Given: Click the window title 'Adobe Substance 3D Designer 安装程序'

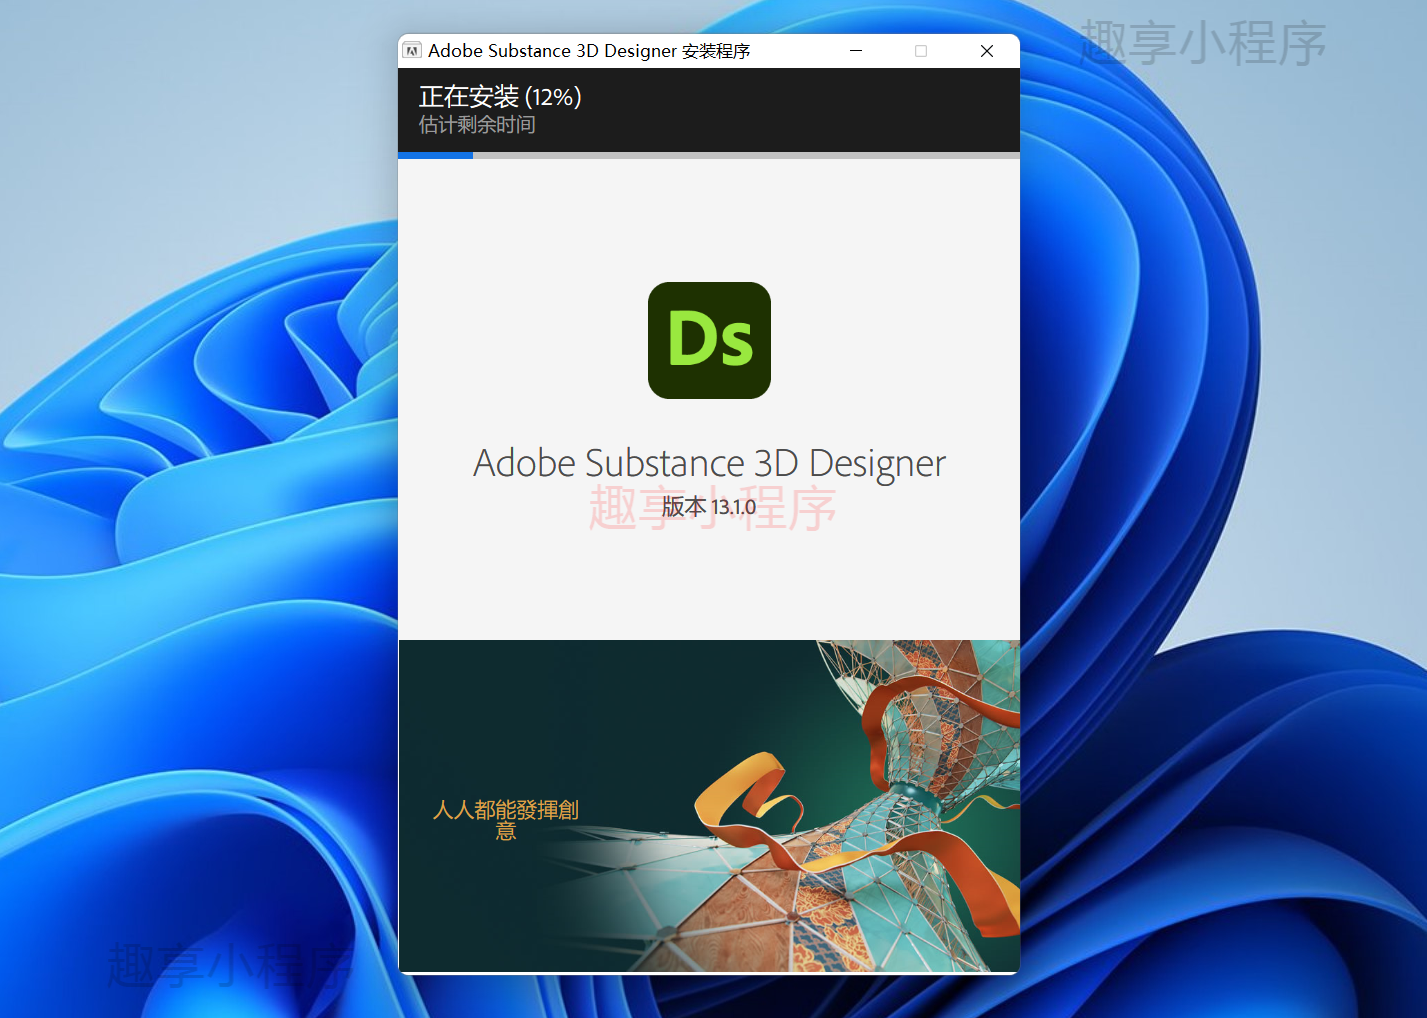Looking at the screenshot, I should pyautogui.click(x=589, y=51).
